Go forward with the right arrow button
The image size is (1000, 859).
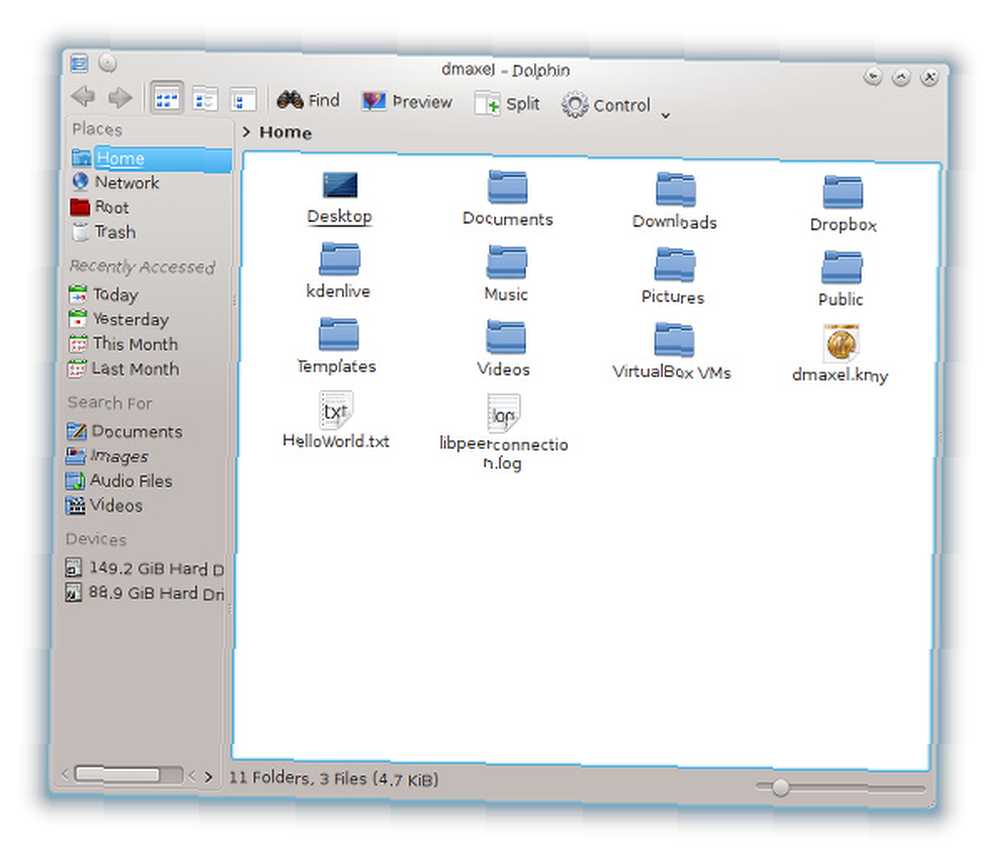point(120,97)
